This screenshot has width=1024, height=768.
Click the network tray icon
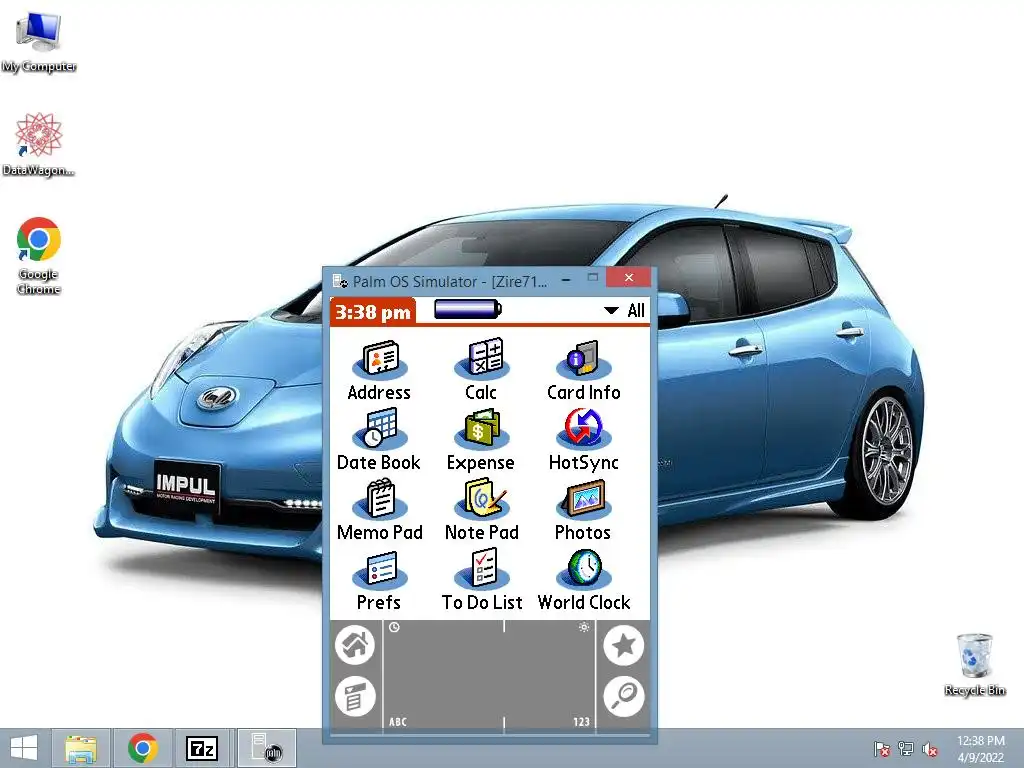tap(906, 749)
